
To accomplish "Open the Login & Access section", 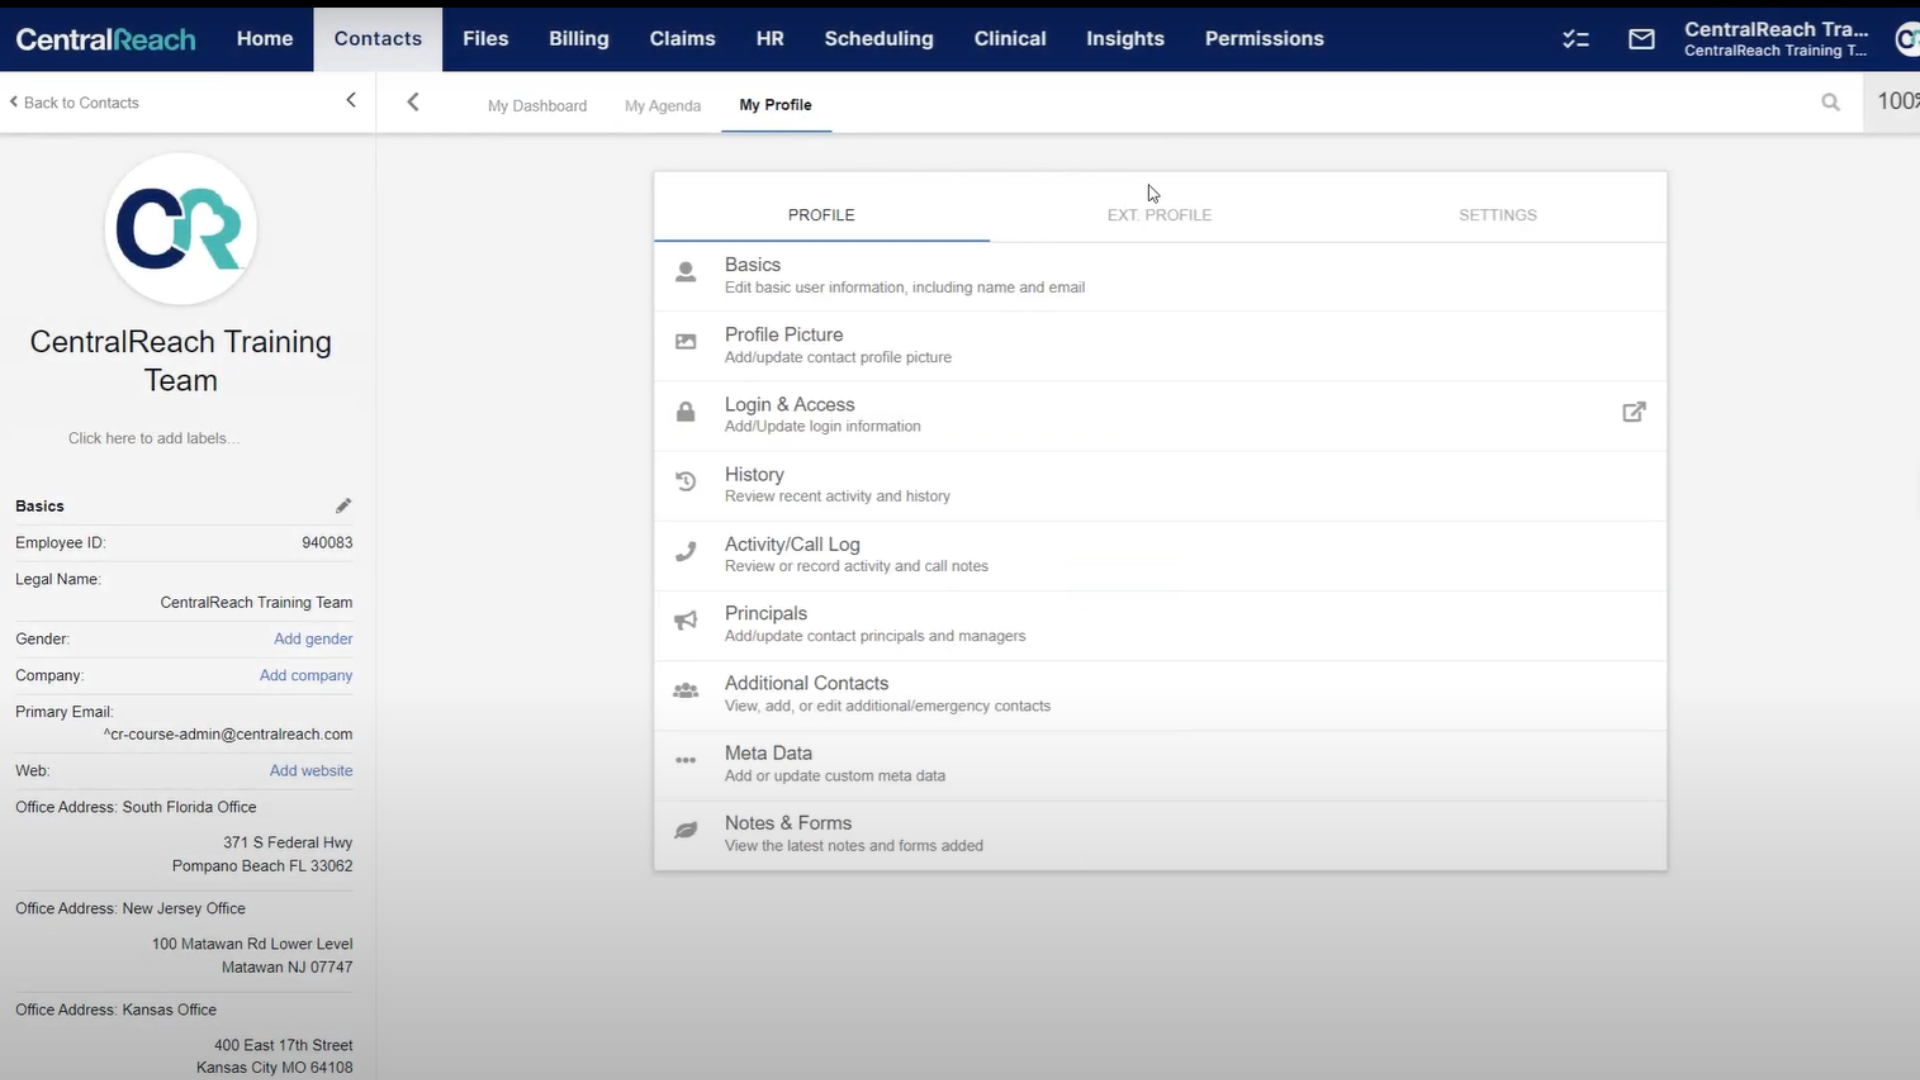I will [1160, 416].
